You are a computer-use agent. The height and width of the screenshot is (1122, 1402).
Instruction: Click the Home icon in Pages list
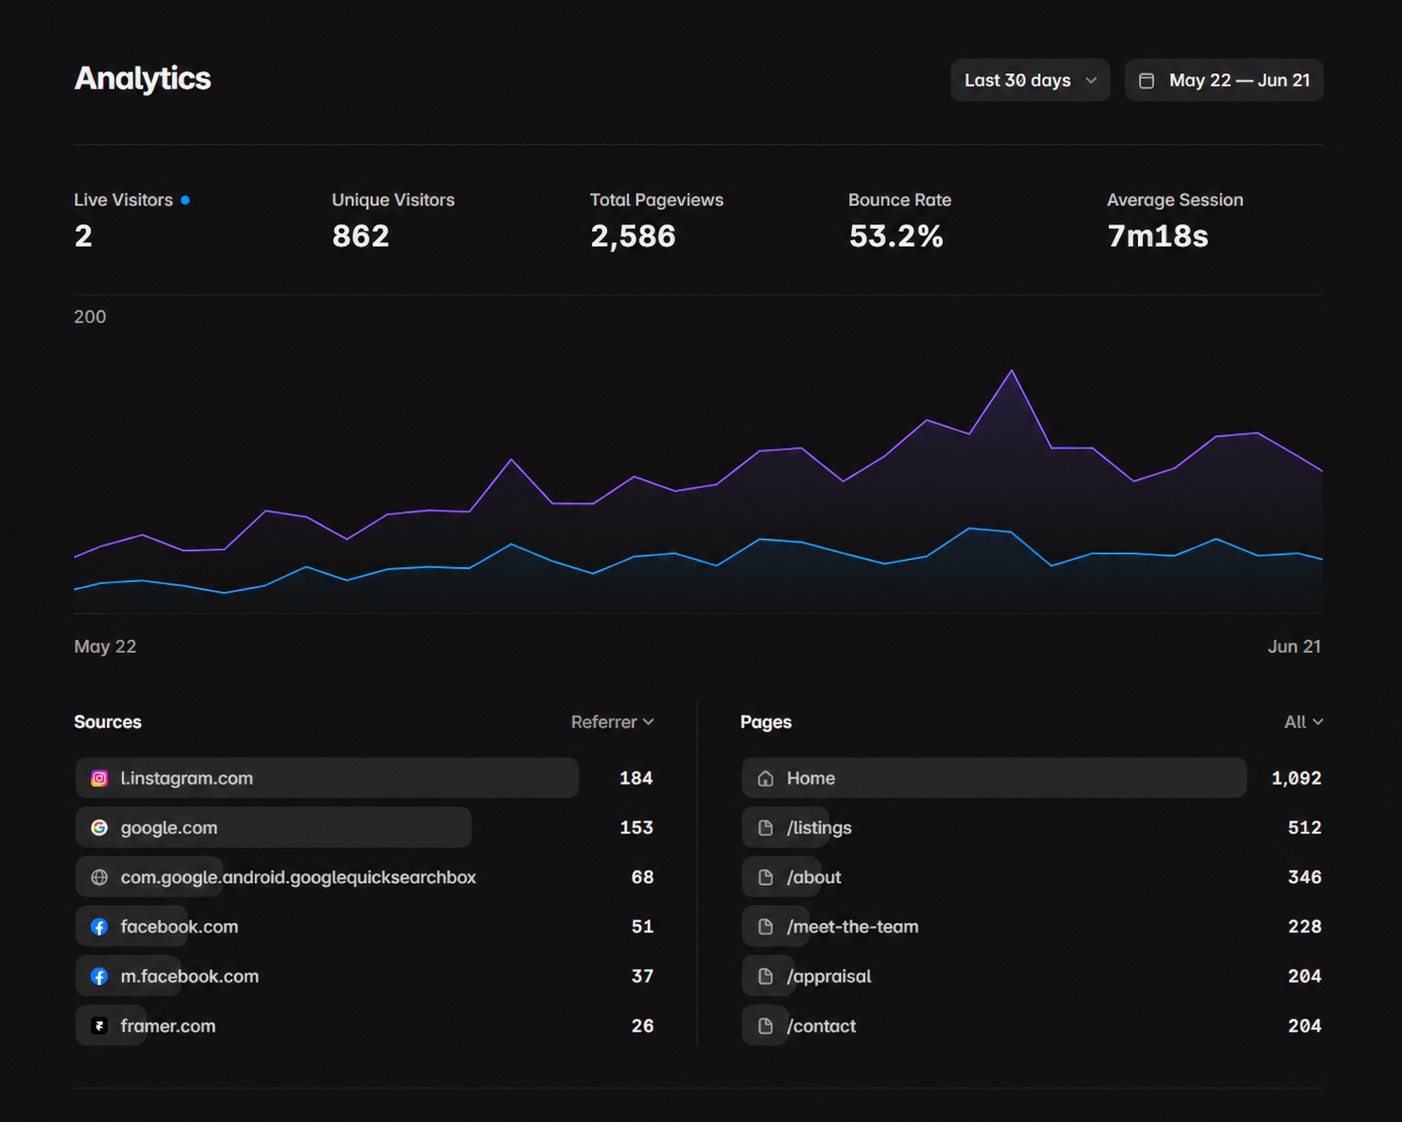[766, 778]
